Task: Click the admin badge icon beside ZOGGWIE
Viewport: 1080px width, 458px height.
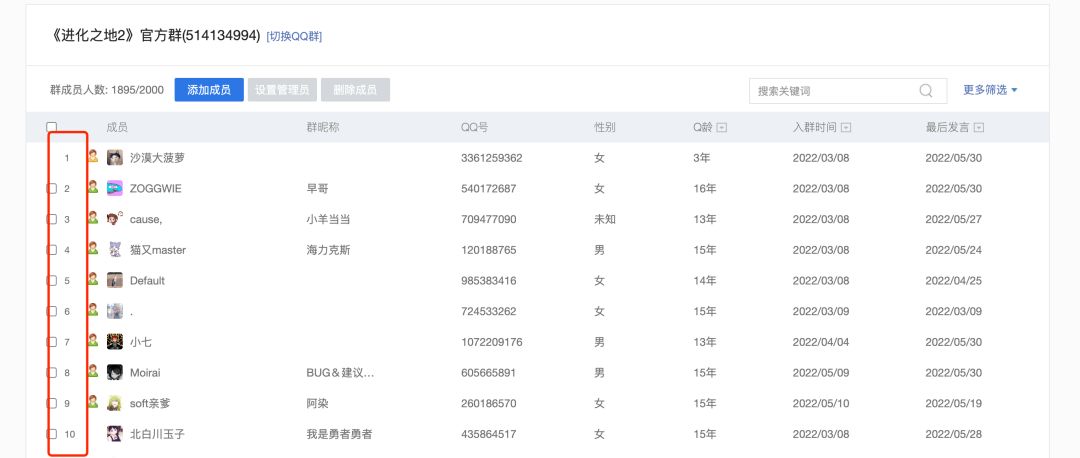Action: 93,187
